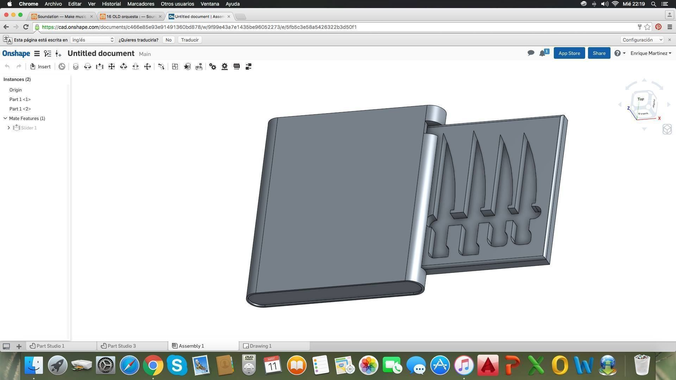Open the Marcadores menu in the menu bar
Image resolution: width=676 pixels, height=380 pixels.
141,4
